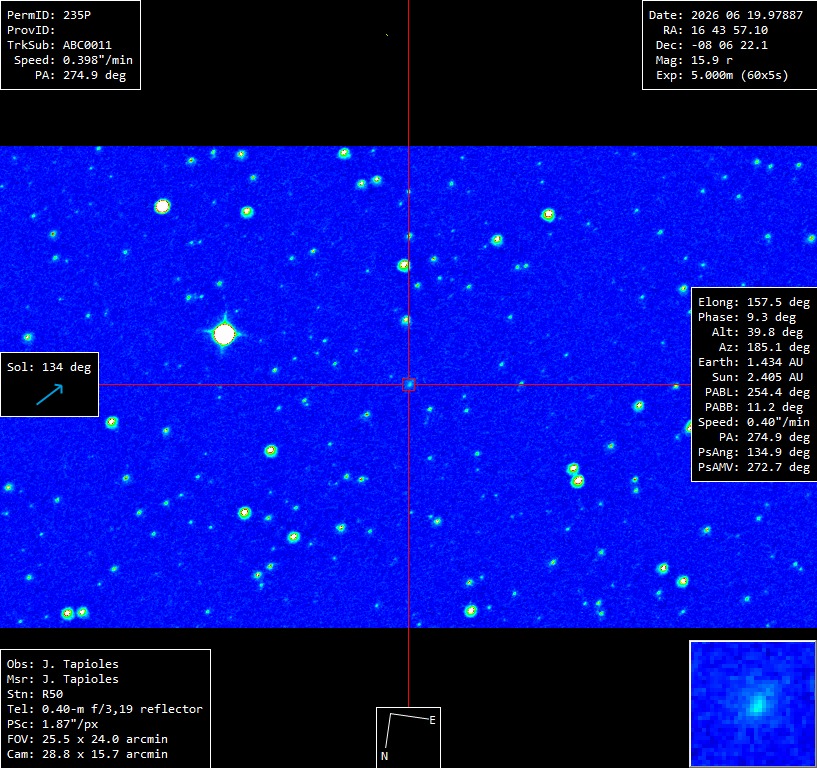The image size is (817, 768).
Task: Click the Exp 5.000m (60x5s) line
Action: click(x=722, y=75)
